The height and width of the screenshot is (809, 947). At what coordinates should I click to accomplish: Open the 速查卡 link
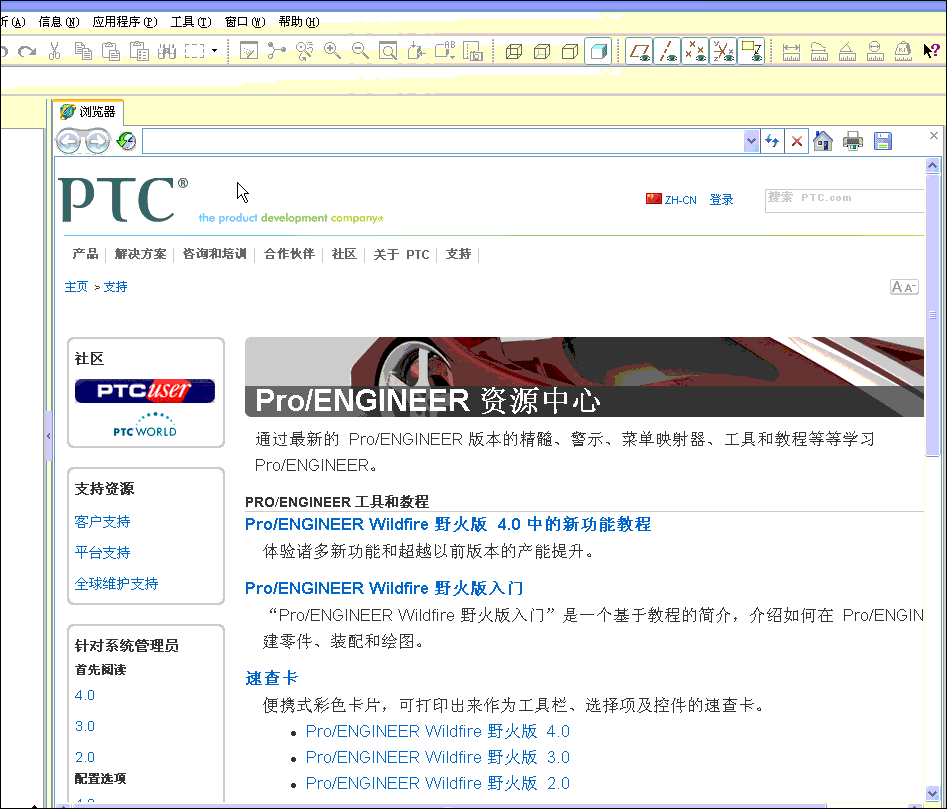coord(272,678)
